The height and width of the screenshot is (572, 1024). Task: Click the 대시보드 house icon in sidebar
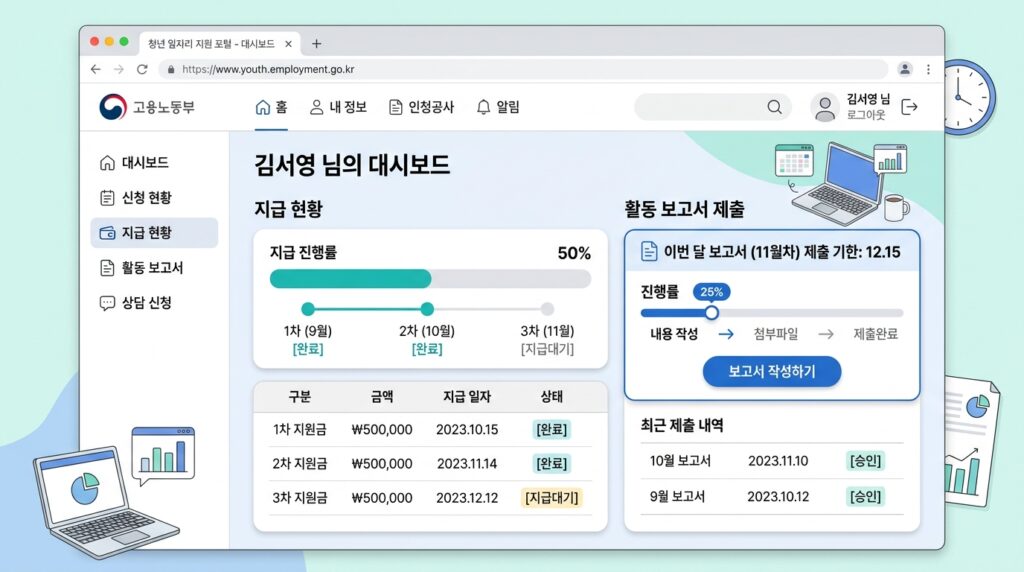(107, 163)
